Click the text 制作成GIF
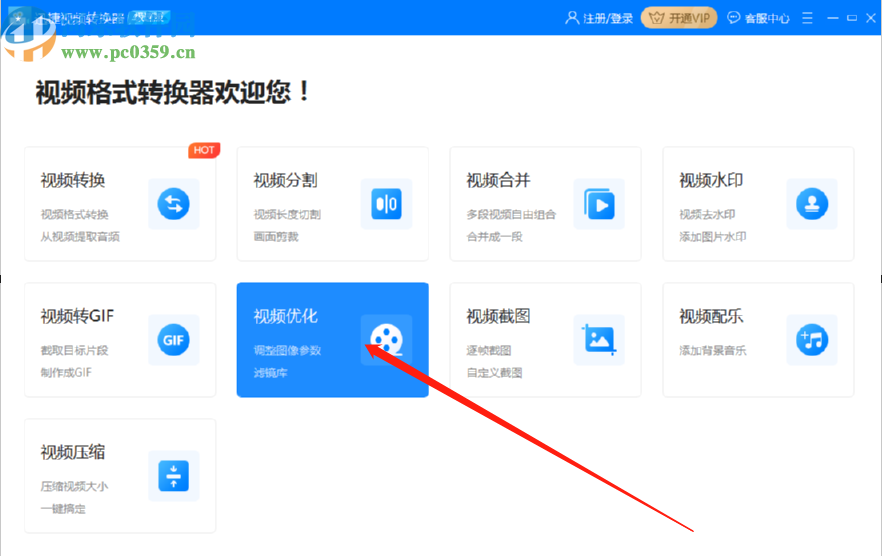 click(66, 373)
